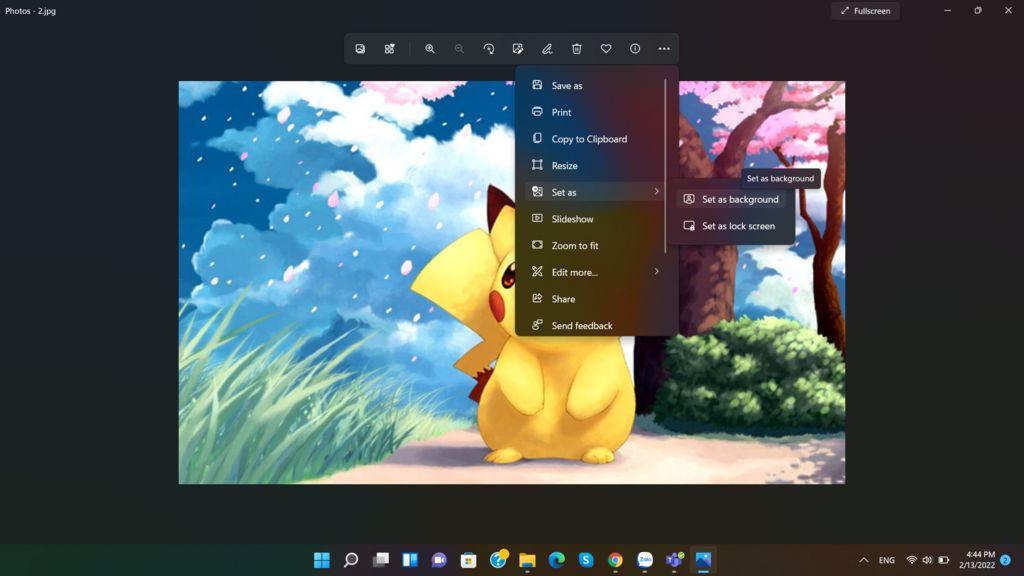This screenshot has width=1024, height=576.
Task: Zoom in with the magnifier plus icon
Action: click(x=430, y=49)
